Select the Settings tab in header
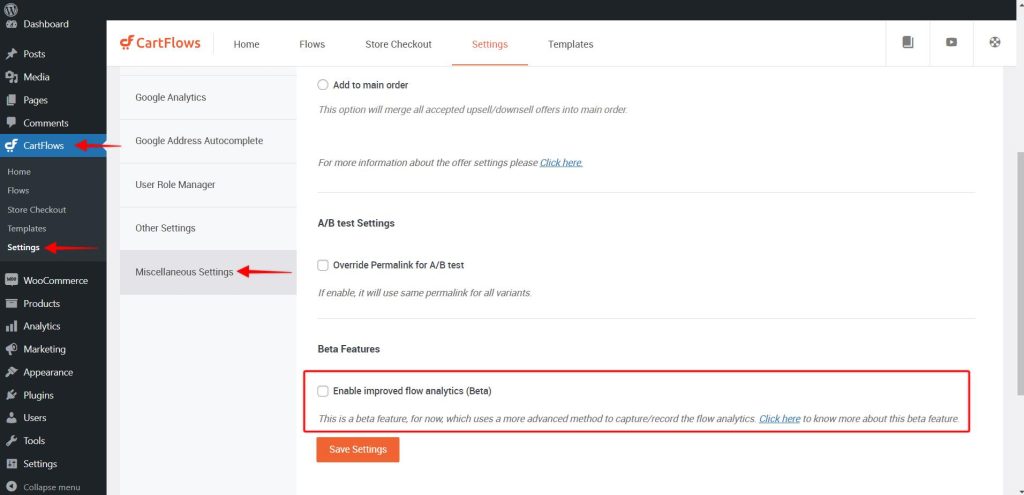Screen dimensions: 1024x495 (x=490, y=44)
